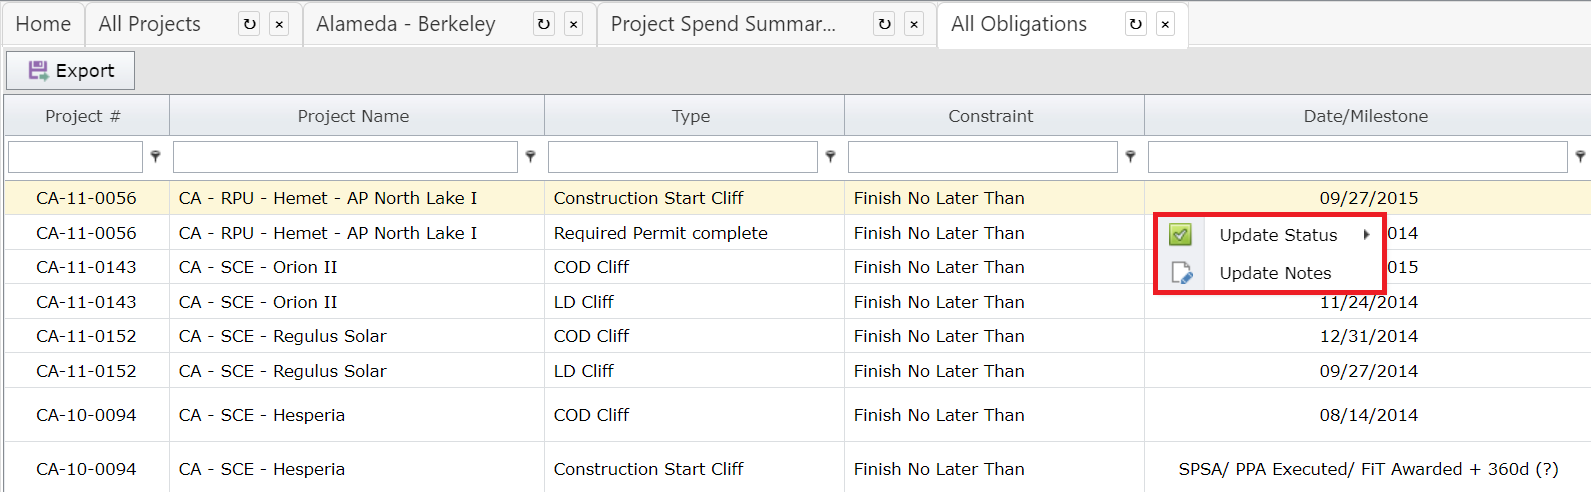1591x492 pixels.
Task: Open the Project Name filter funnel
Action: tap(530, 156)
